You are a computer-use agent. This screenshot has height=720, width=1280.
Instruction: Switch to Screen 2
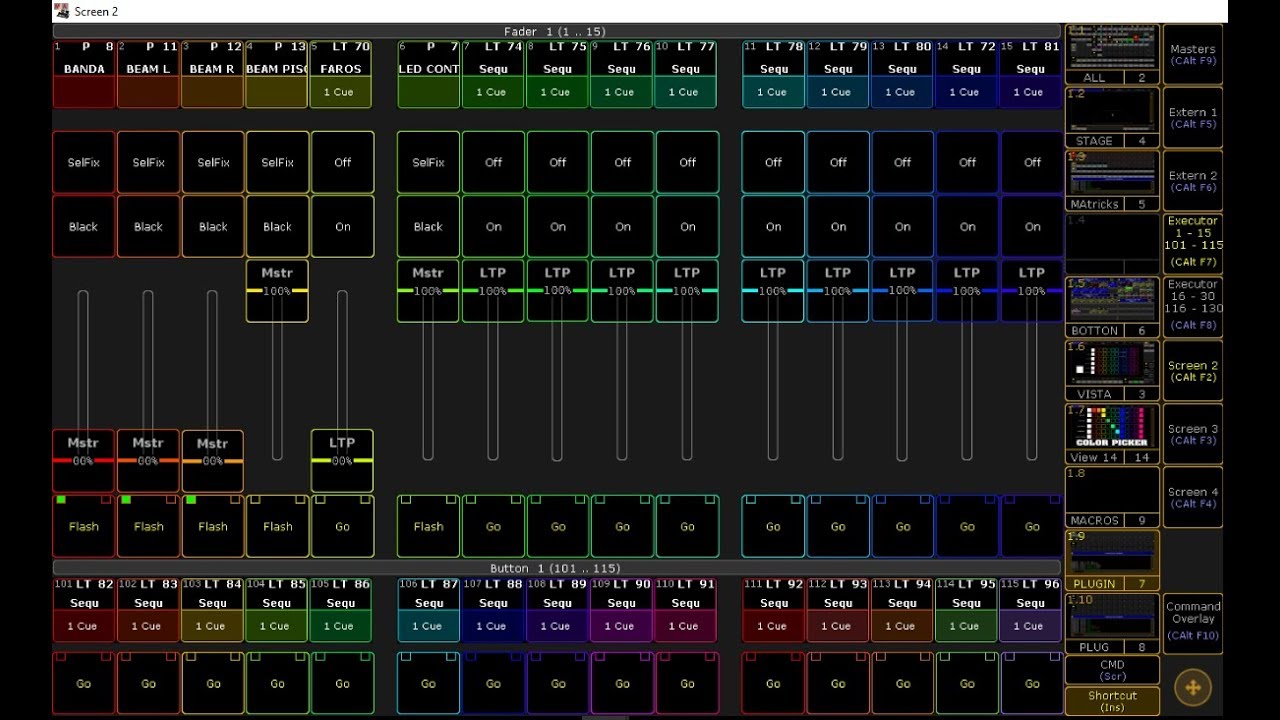(x=1193, y=370)
